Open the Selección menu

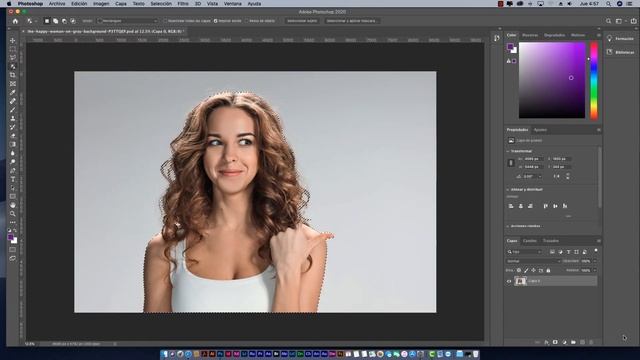click(x=161, y=4)
